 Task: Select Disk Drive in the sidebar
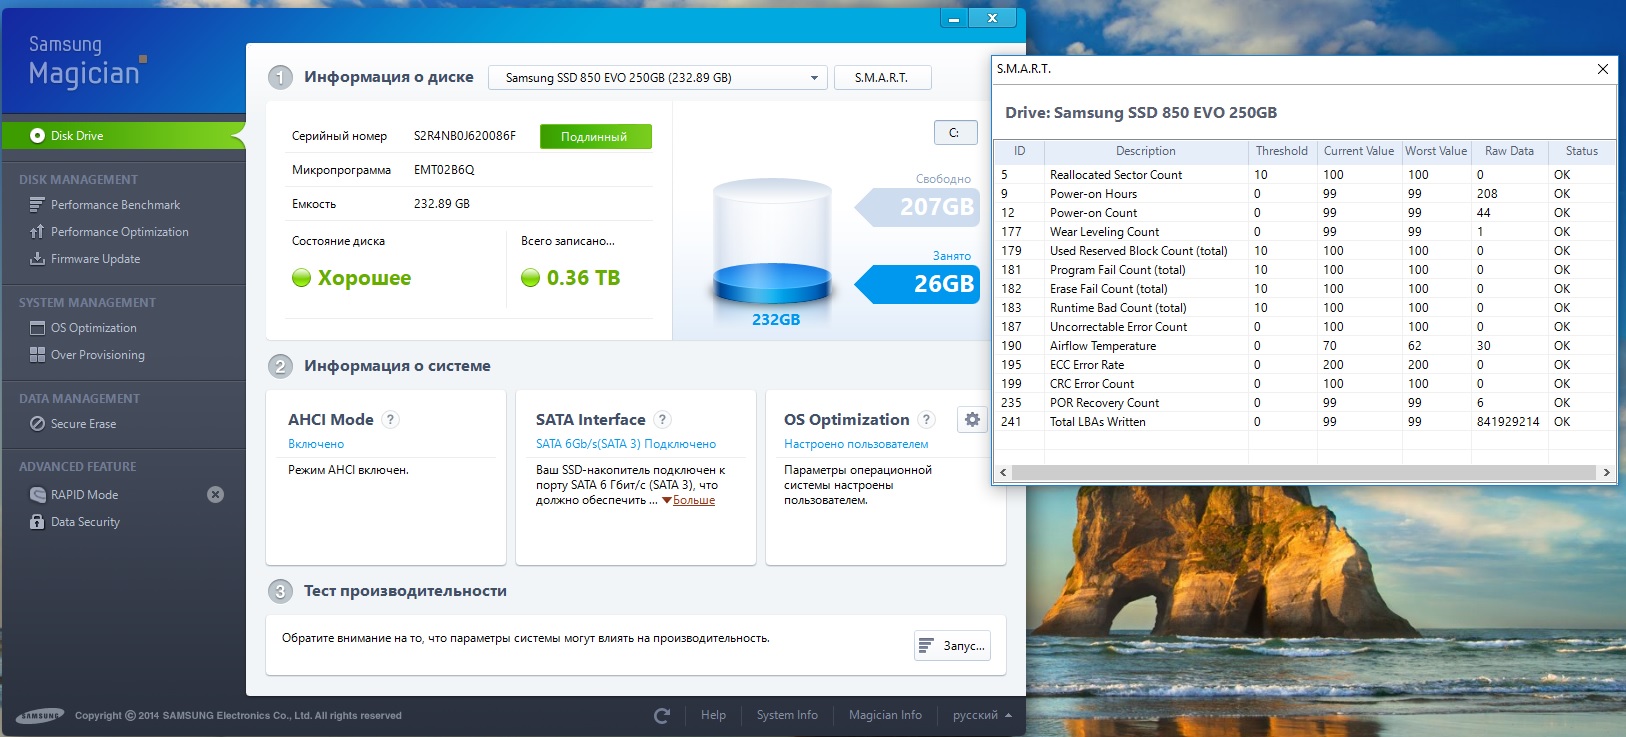123,136
